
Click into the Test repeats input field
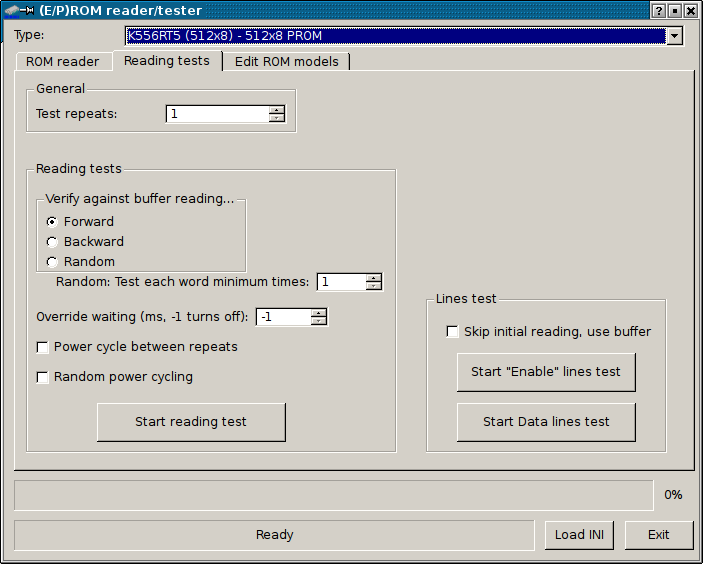point(217,114)
